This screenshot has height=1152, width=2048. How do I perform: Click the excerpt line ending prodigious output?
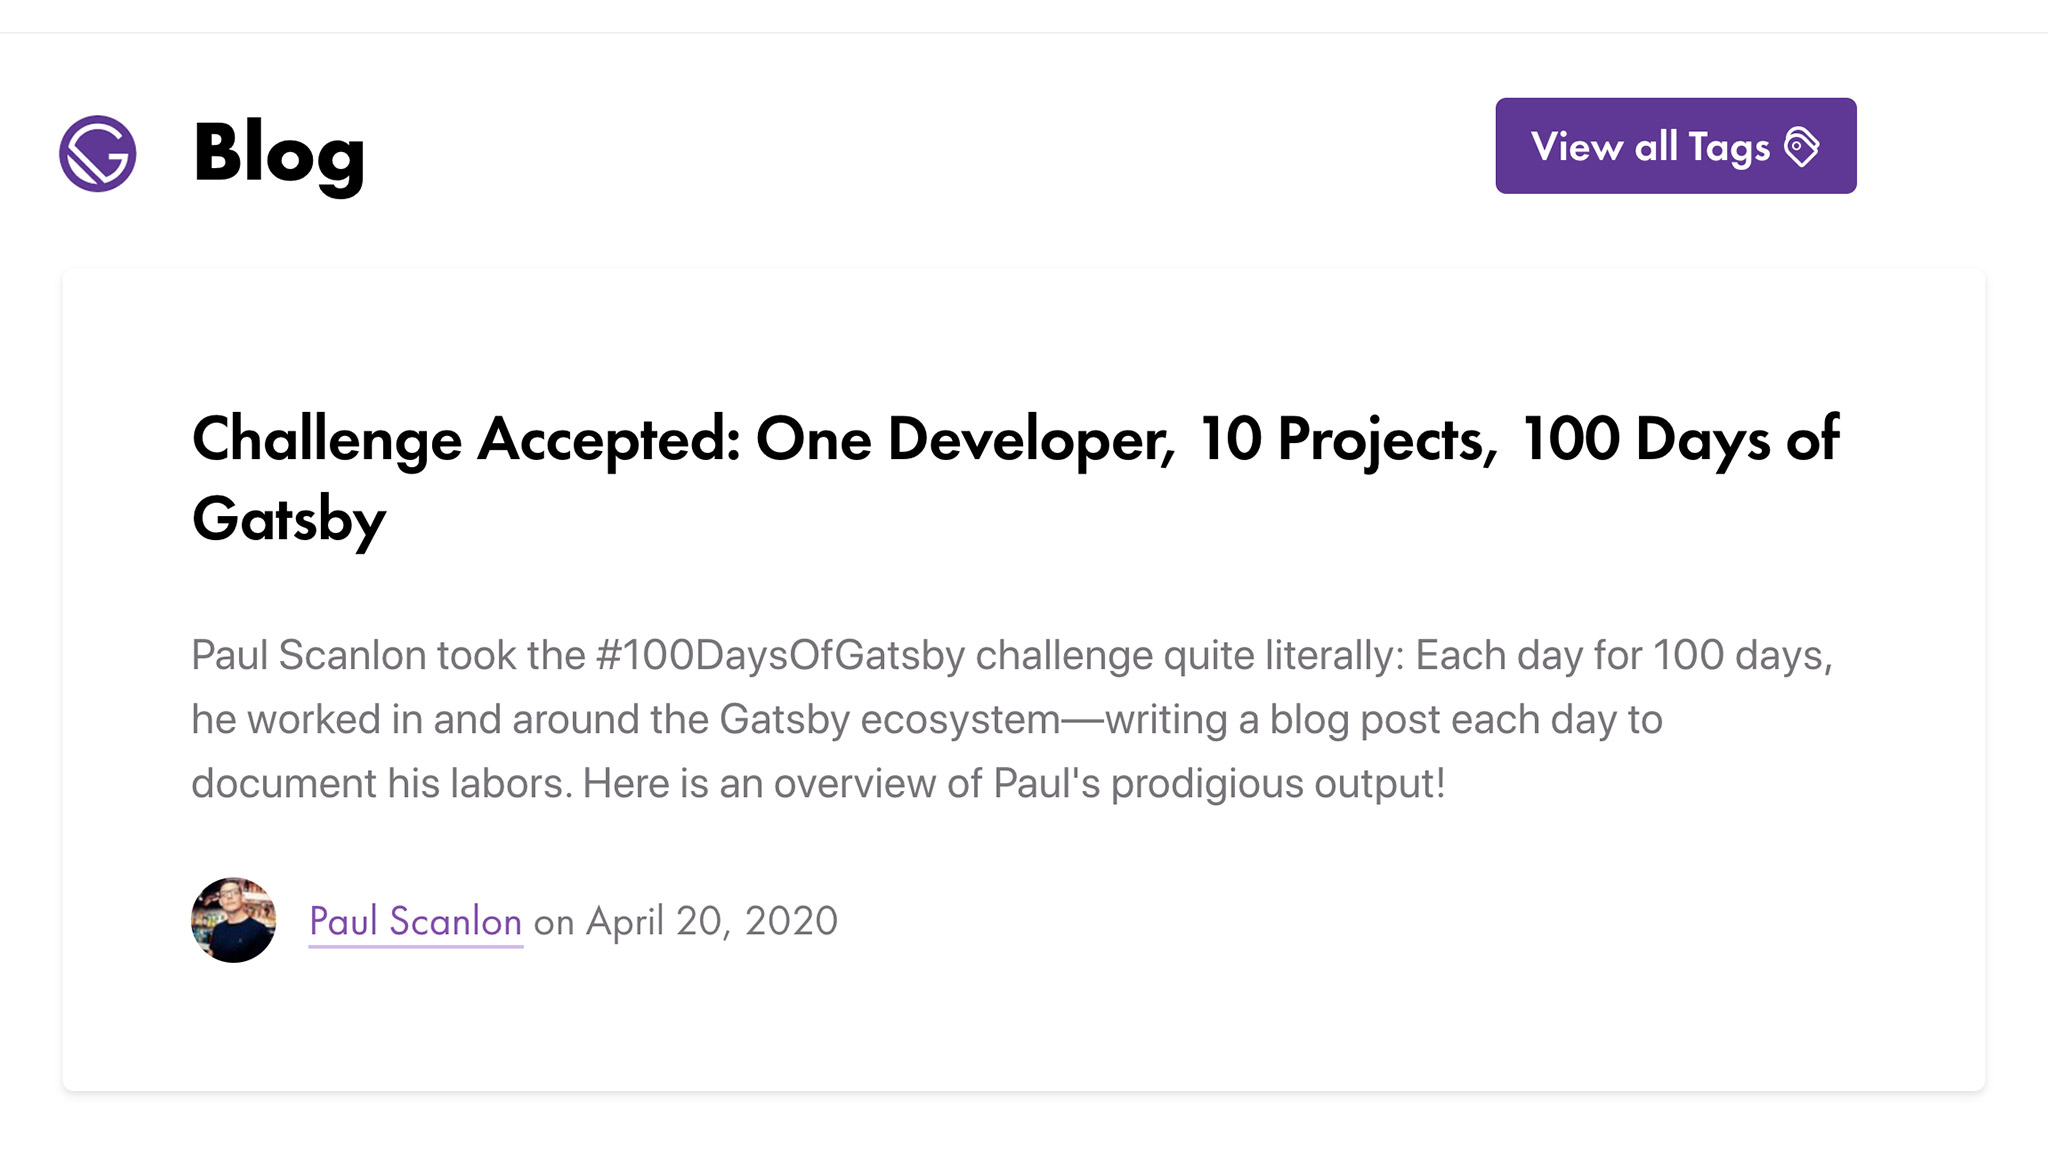[818, 784]
